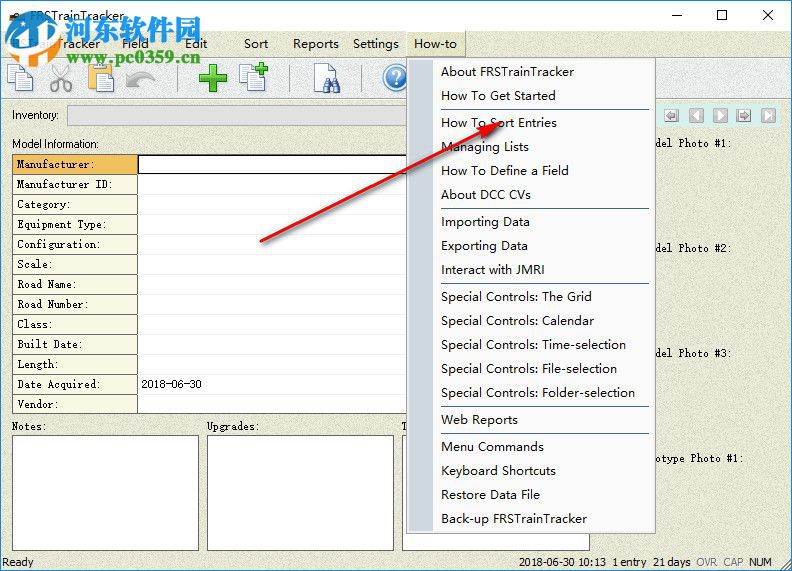
Task: Open the Sort menu
Action: [256, 44]
